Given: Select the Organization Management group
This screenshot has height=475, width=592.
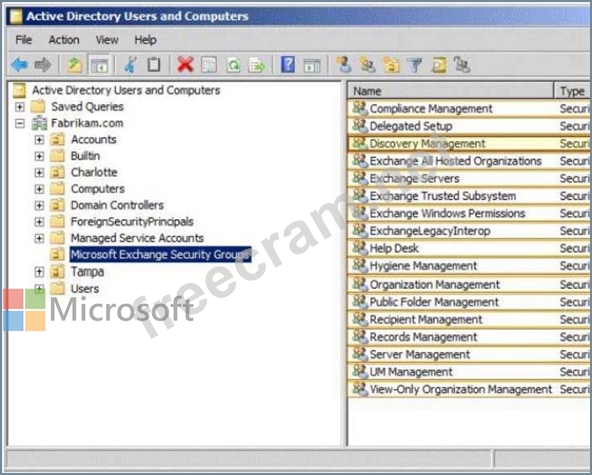Looking at the screenshot, I should 435,284.
